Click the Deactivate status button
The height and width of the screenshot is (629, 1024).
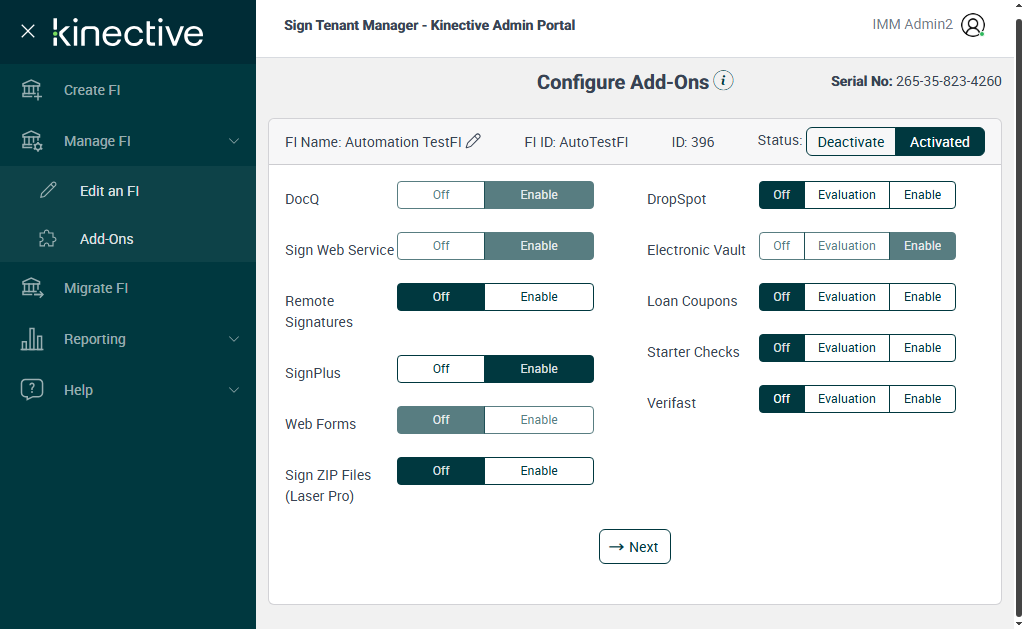[850, 142]
